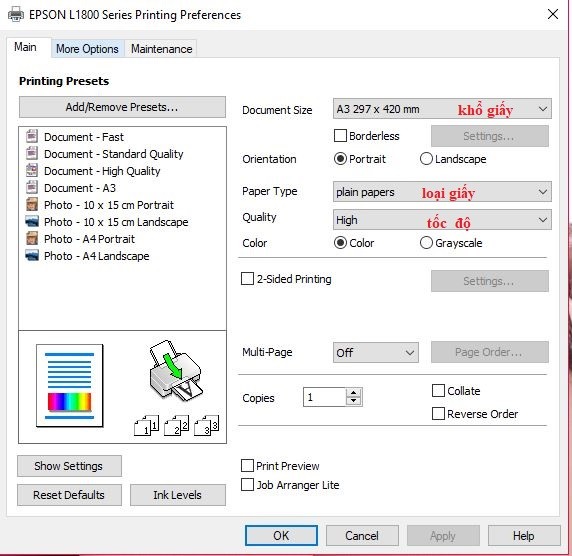The height and width of the screenshot is (556, 572).
Task: Confirm with the OK button
Action: pos(281,535)
